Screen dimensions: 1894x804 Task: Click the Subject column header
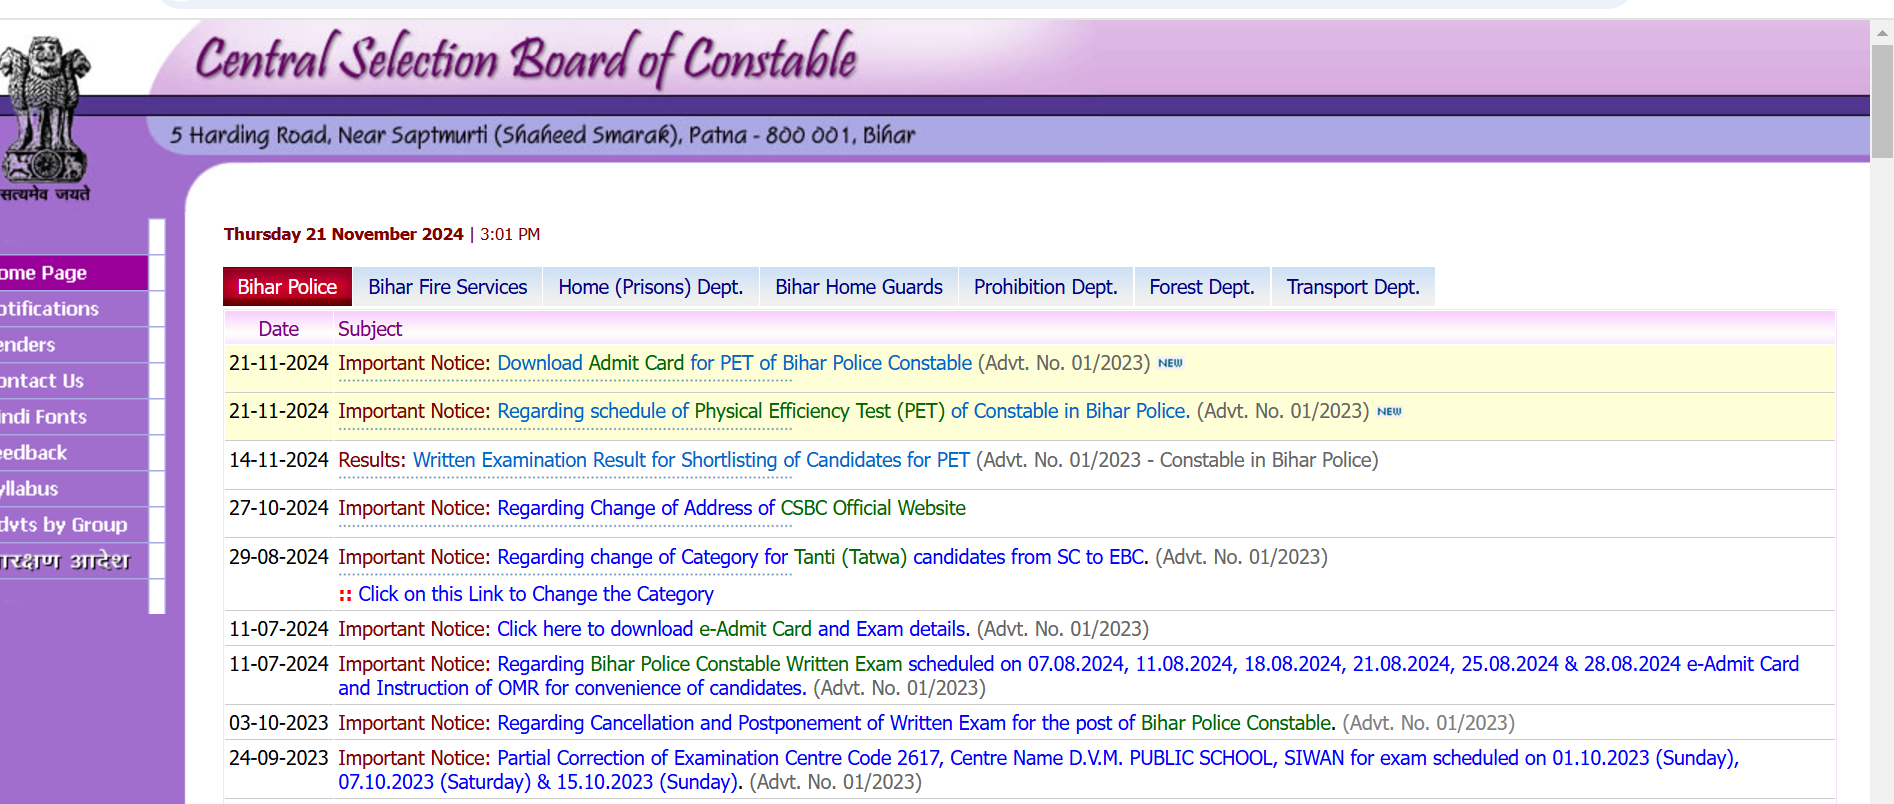point(370,329)
